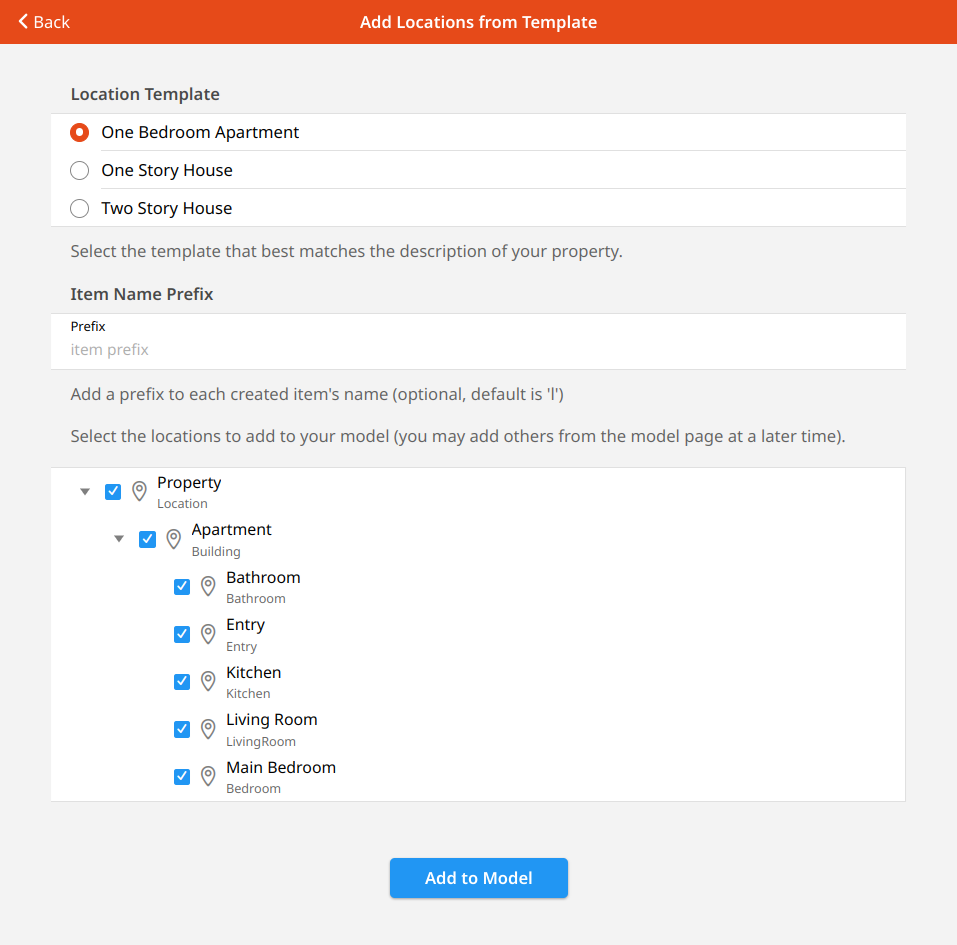Click the Apartment location pin icon

click(x=174, y=539)
